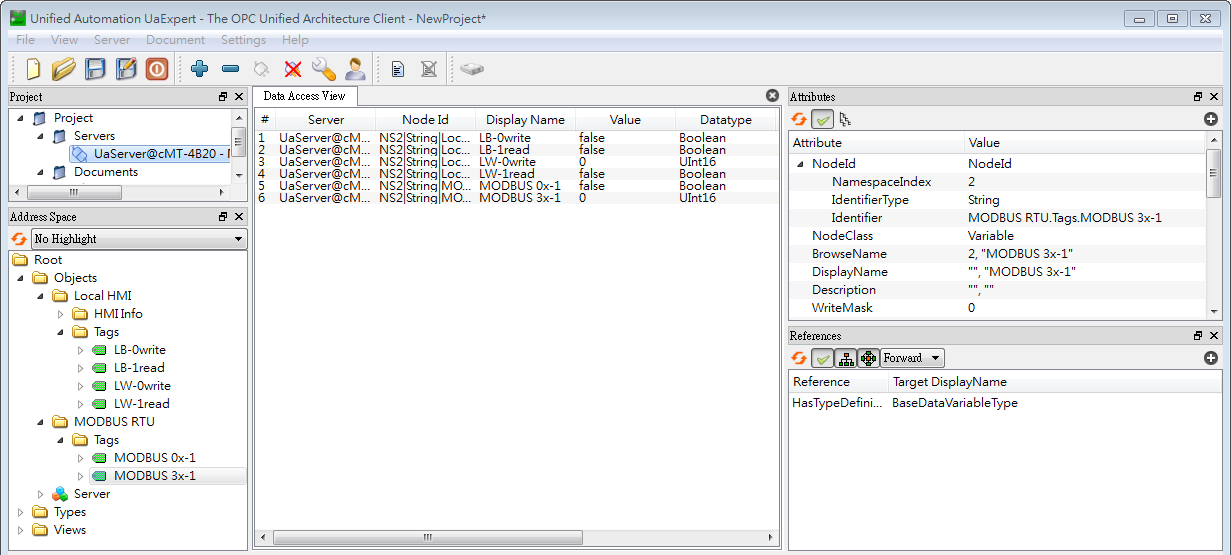Sort by the Display Name column header
Screen dimensions: 1231x555
(x=525, y=120)
